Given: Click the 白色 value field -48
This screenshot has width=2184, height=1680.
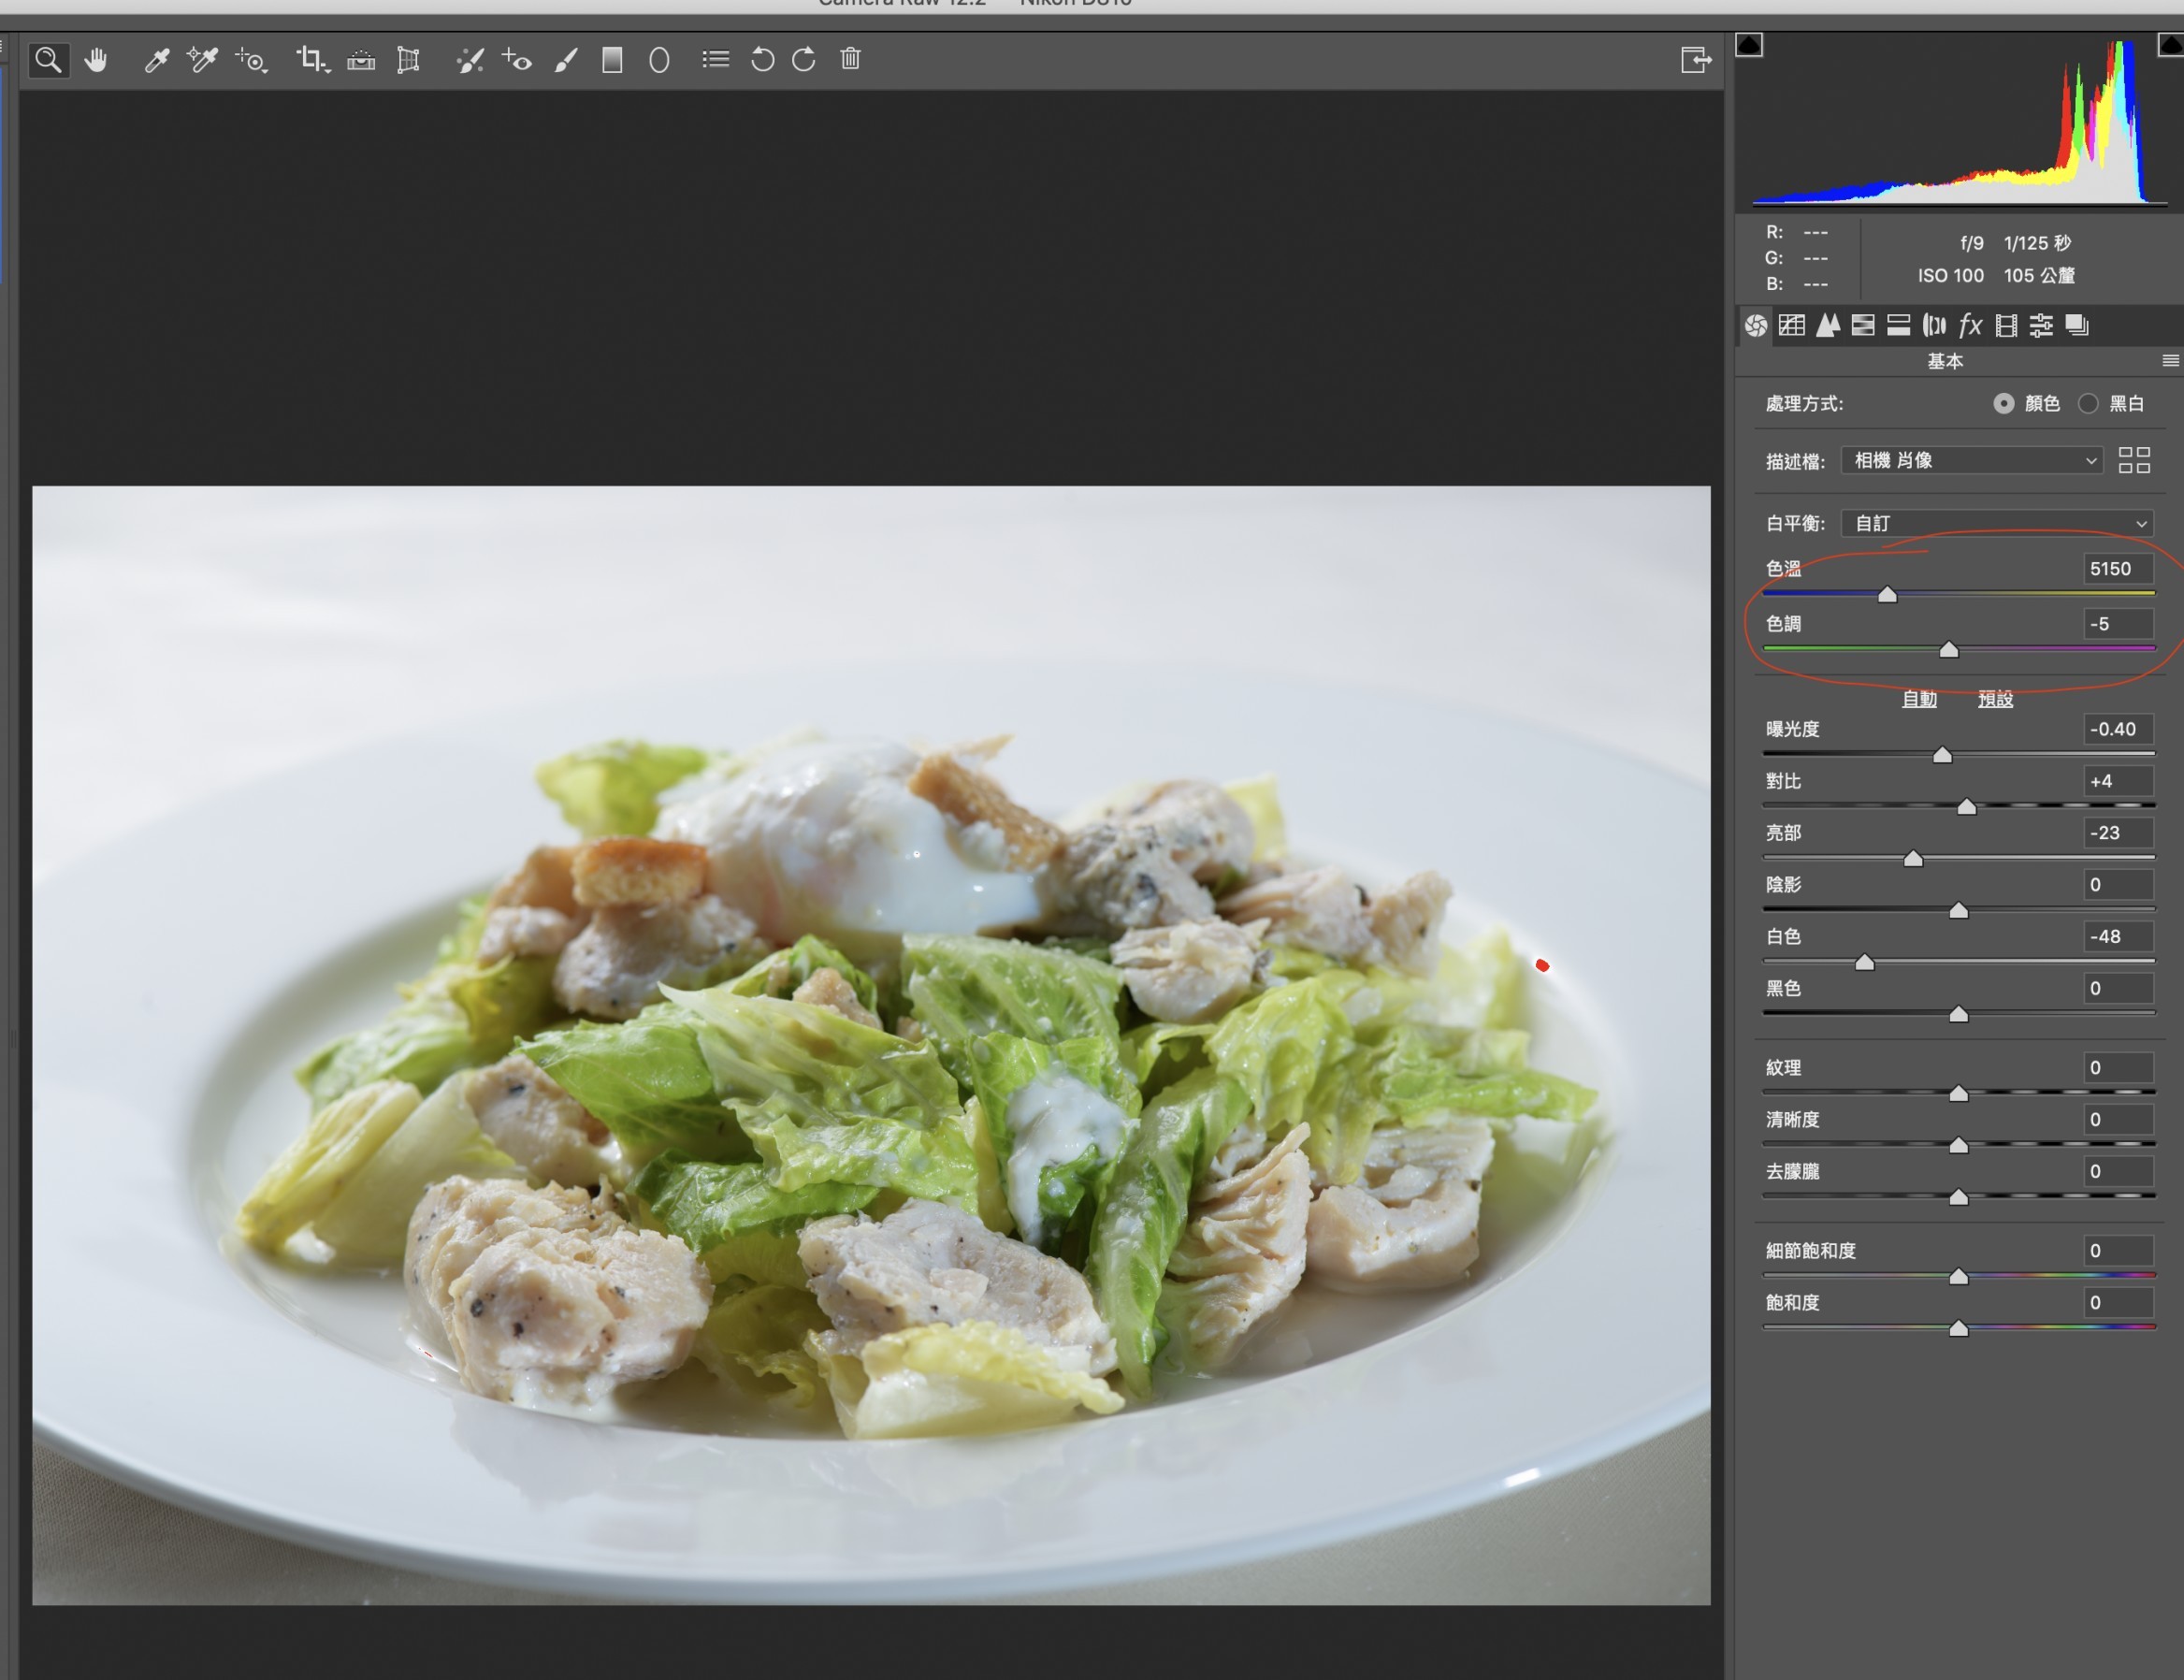Looking at the screenshot, I should pyautogui.click(x=2118, y=937).
